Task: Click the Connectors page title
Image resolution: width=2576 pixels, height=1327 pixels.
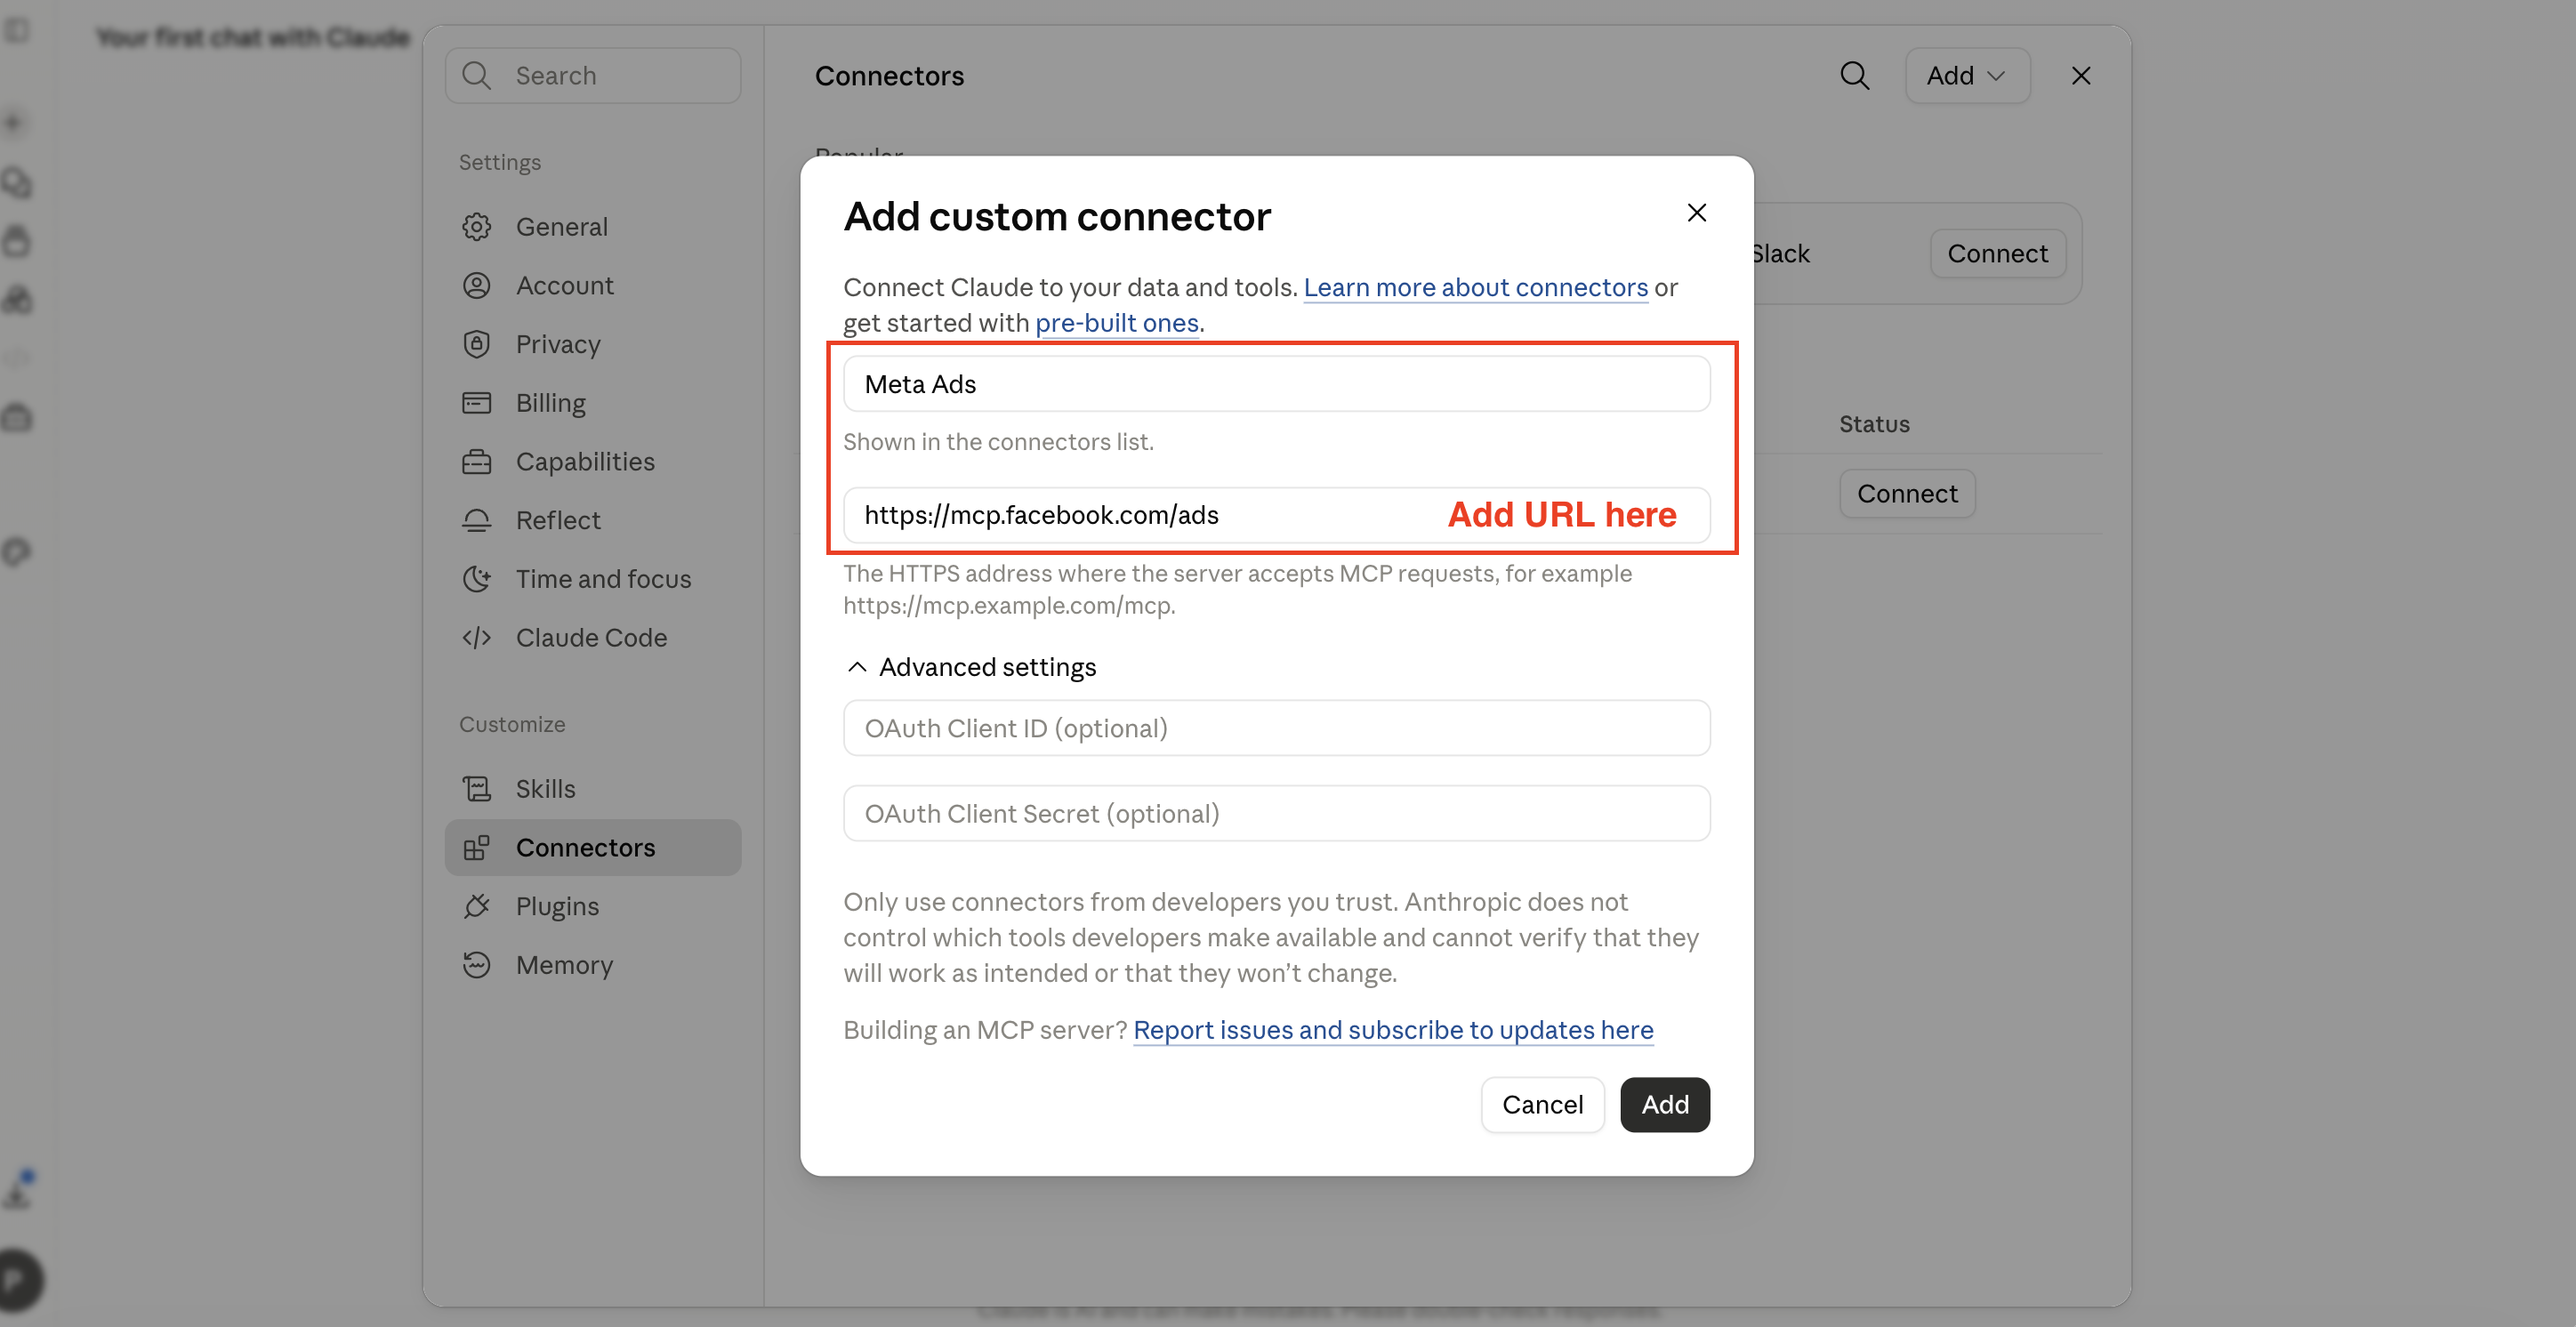Action: (x=889, y=76)
